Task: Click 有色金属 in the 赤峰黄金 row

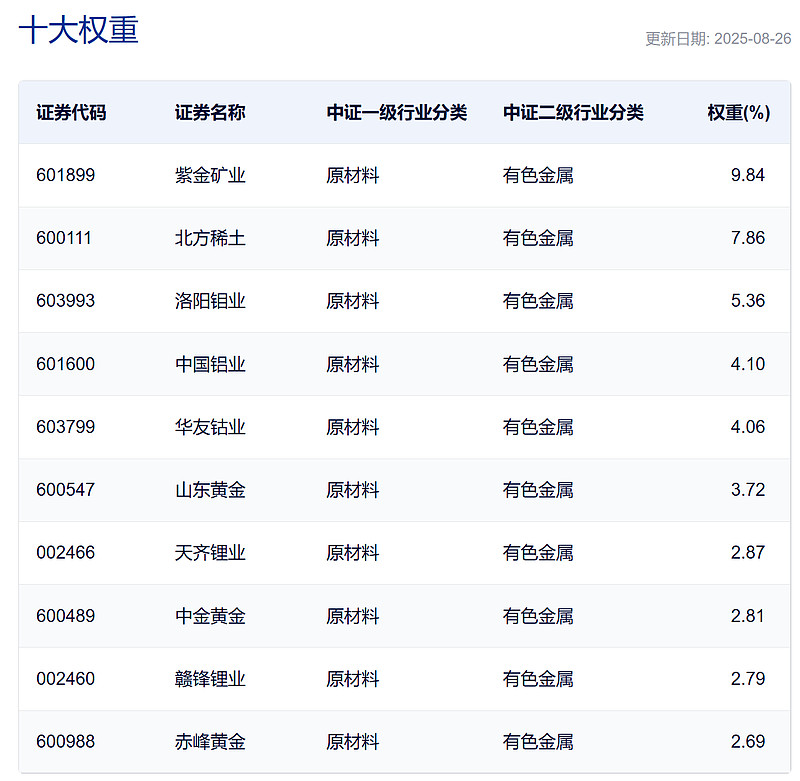Action: tap(538, 741)
